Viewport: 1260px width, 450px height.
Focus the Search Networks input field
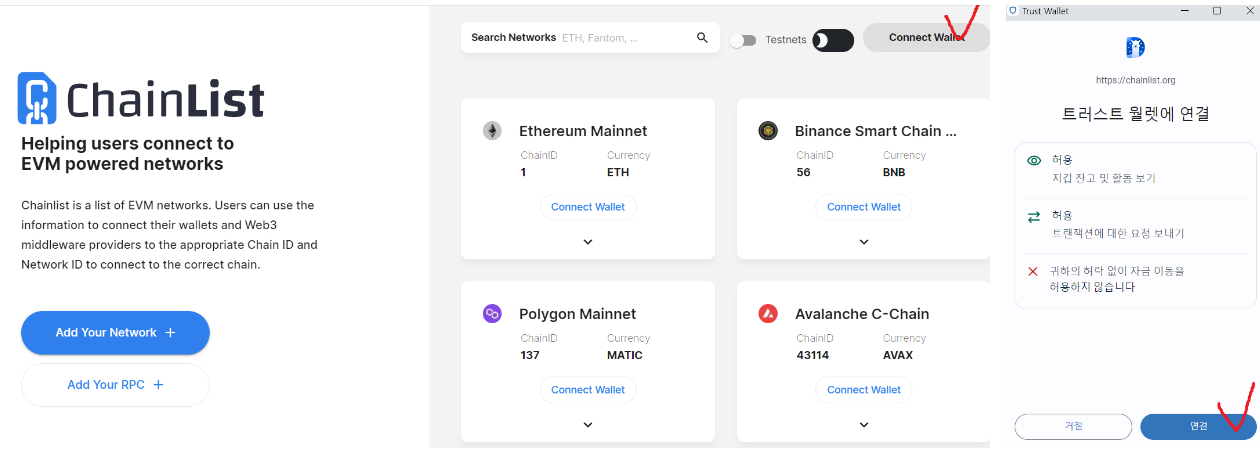coord(590,38)
